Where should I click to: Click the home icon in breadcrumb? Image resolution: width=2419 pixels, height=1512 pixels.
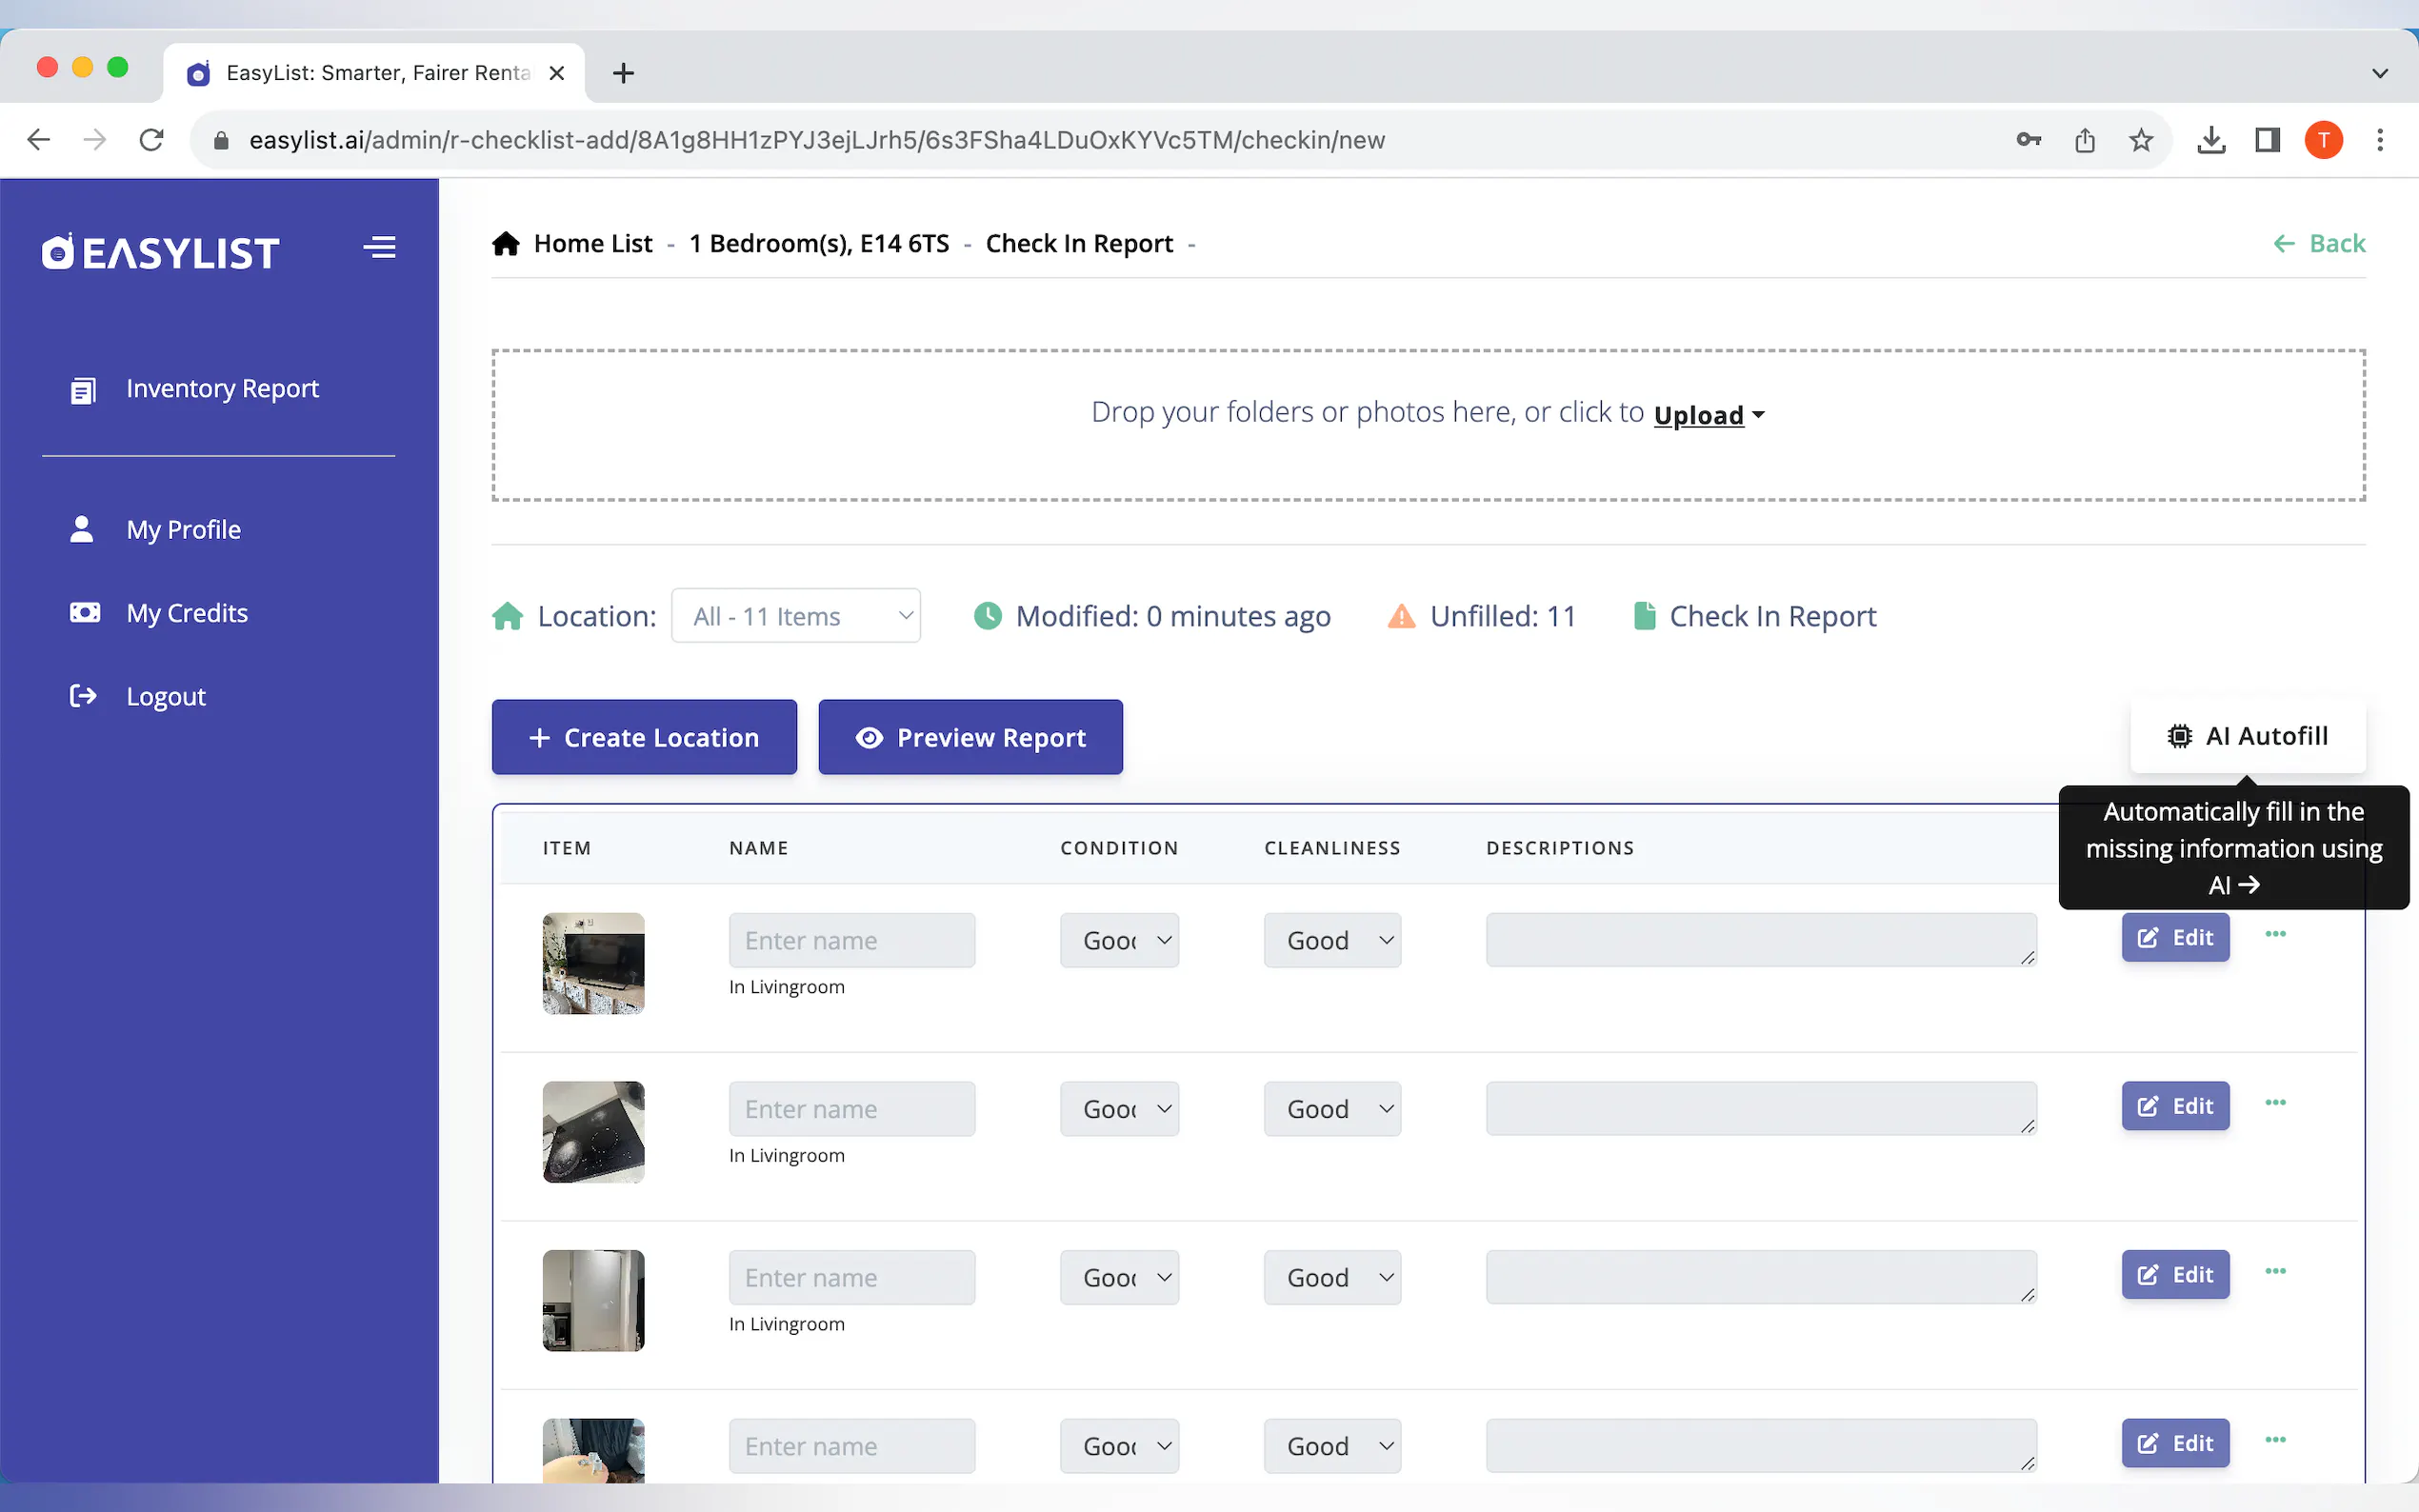pyautogui.click(x=506, y=244)
